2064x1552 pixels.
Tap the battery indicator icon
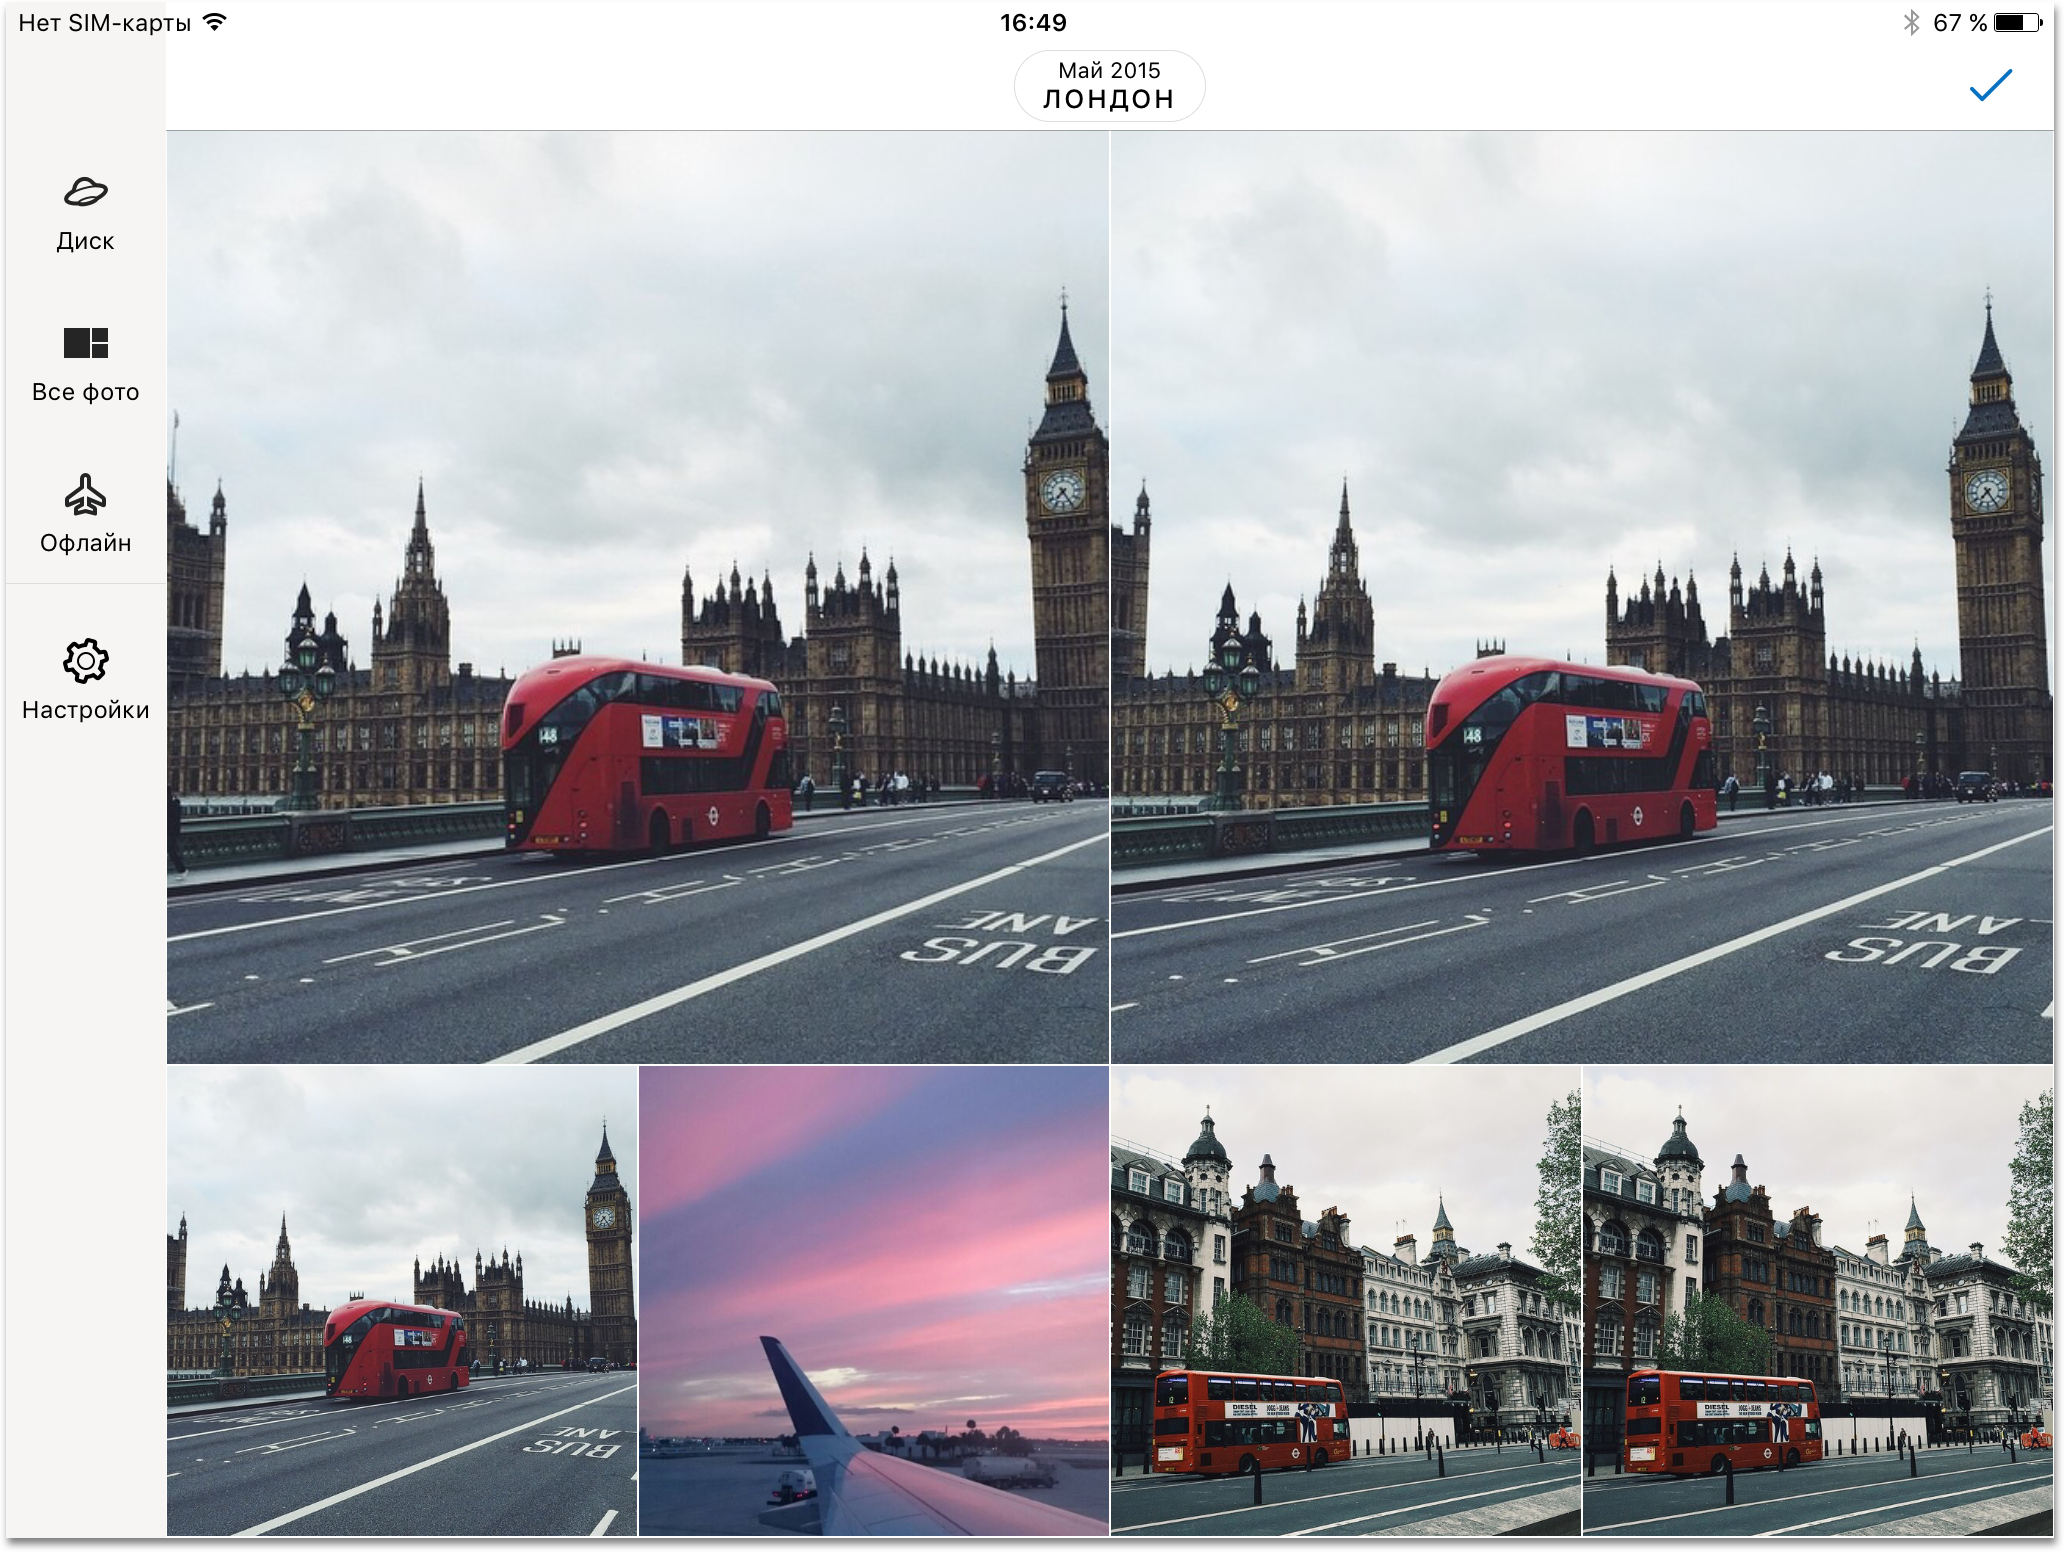2018,22
